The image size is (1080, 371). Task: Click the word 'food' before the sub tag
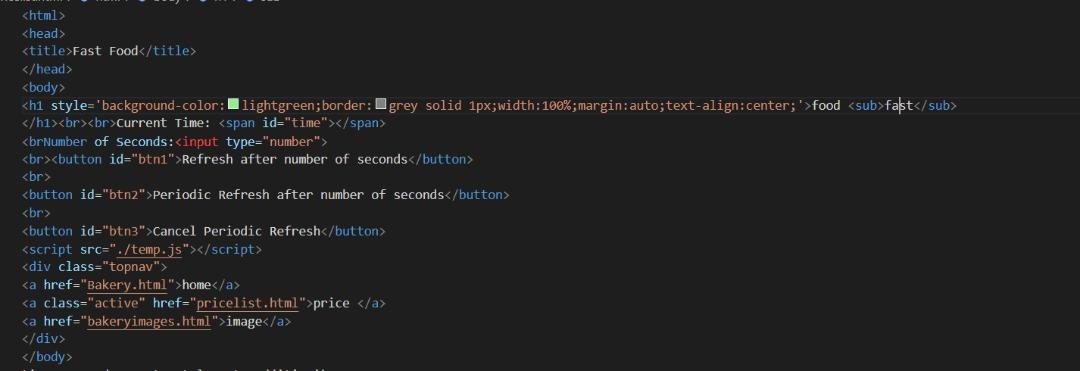pyautogui.click(x=827, y=105)
